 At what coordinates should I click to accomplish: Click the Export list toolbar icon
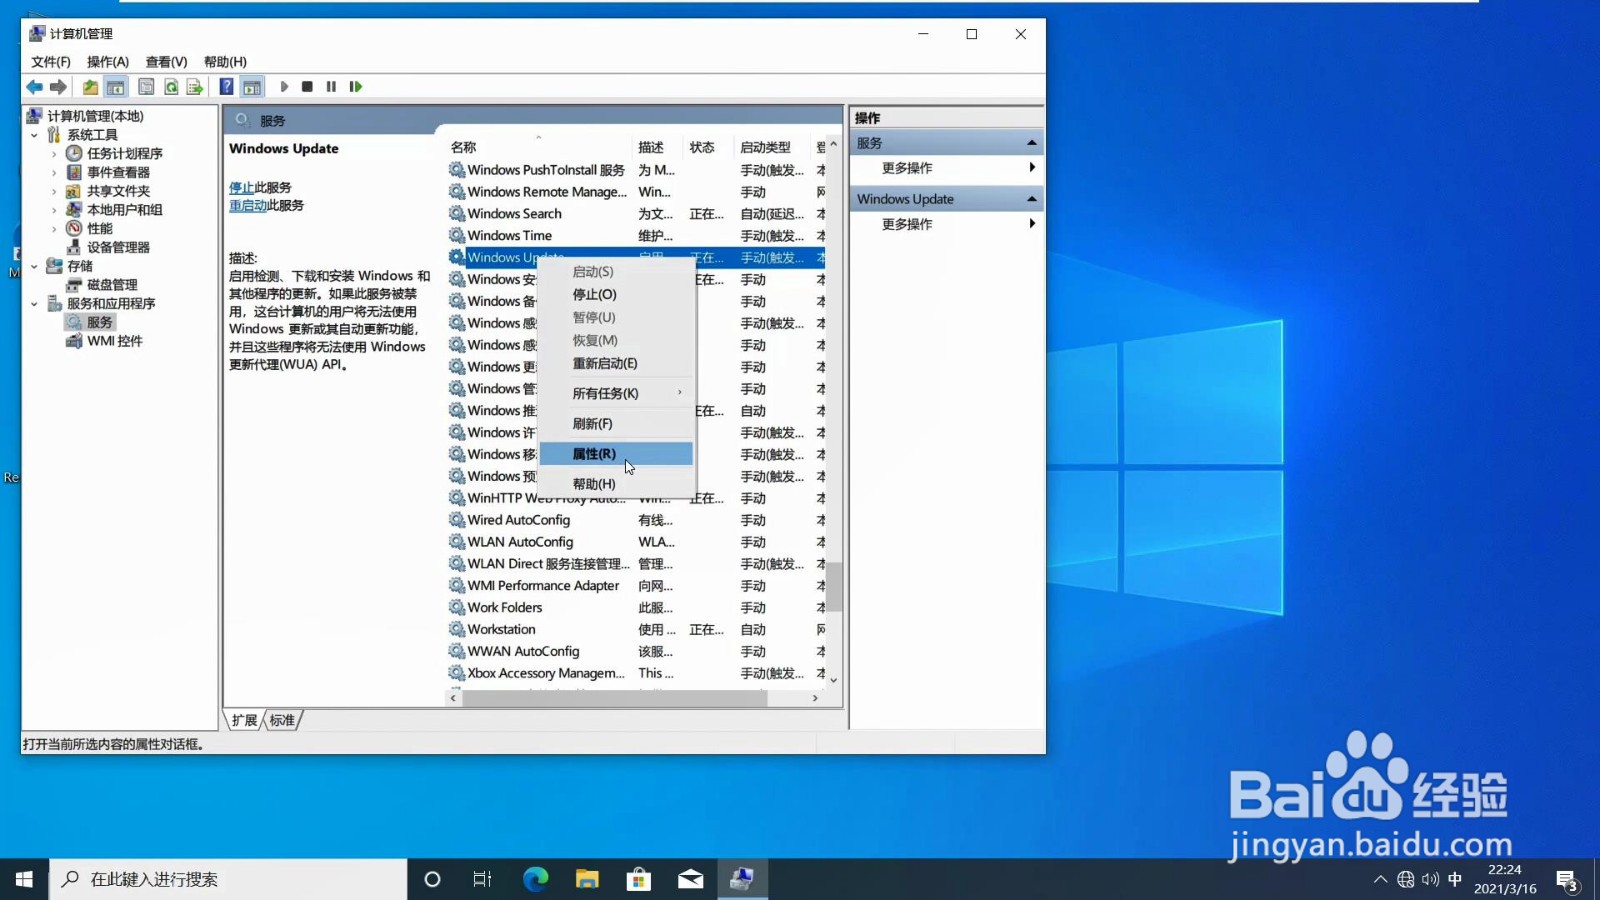[195, 87]
